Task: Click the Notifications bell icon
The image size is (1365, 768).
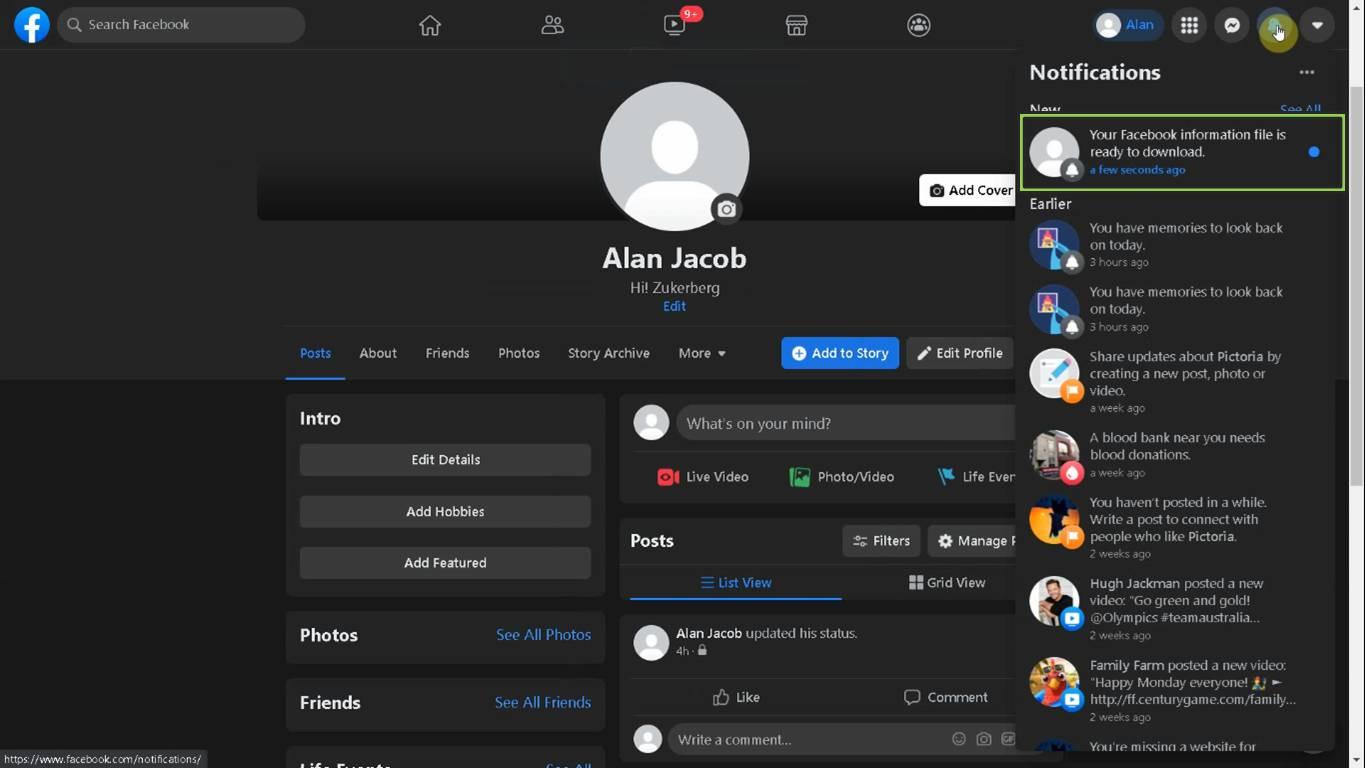Action: (1275, 25)
